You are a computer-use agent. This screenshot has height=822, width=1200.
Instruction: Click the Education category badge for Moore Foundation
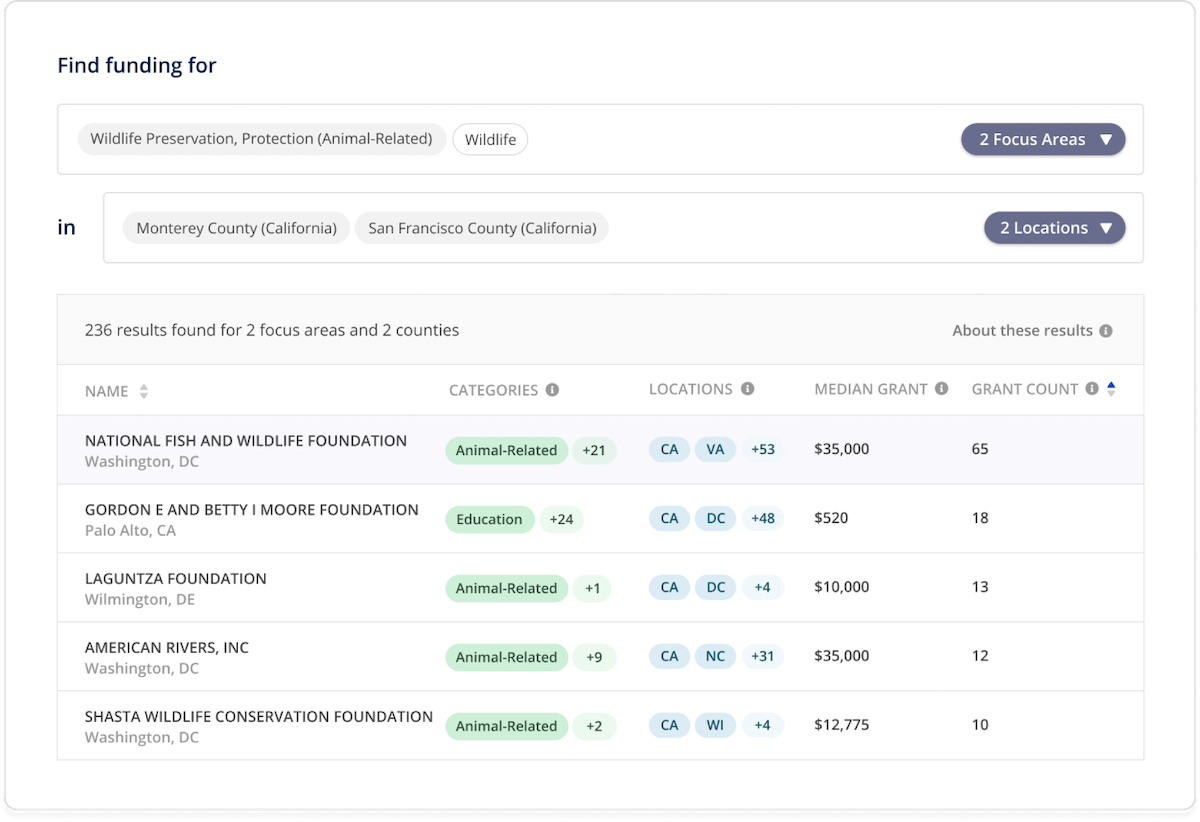pyautogui.click(x=490, y=519)
